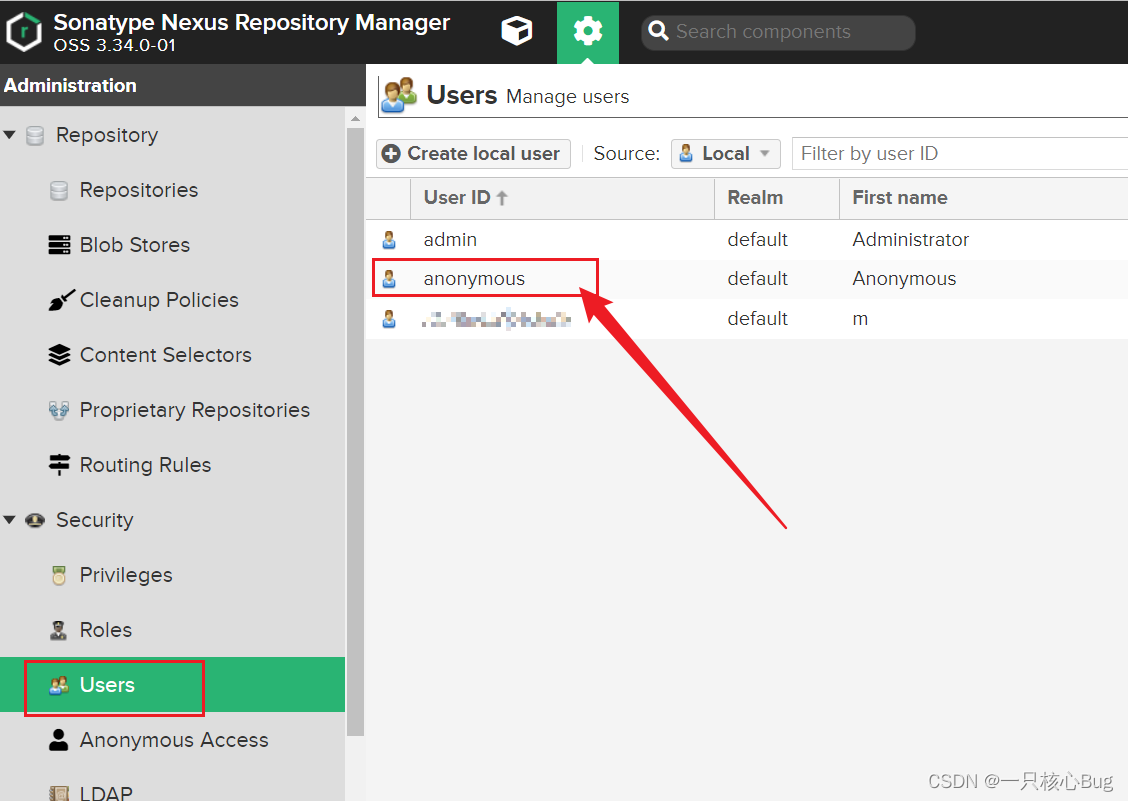This screenshot has height=801, width=1128.
Task: Click the default realm cell for anonymous
Action: (x=758, y=279)
